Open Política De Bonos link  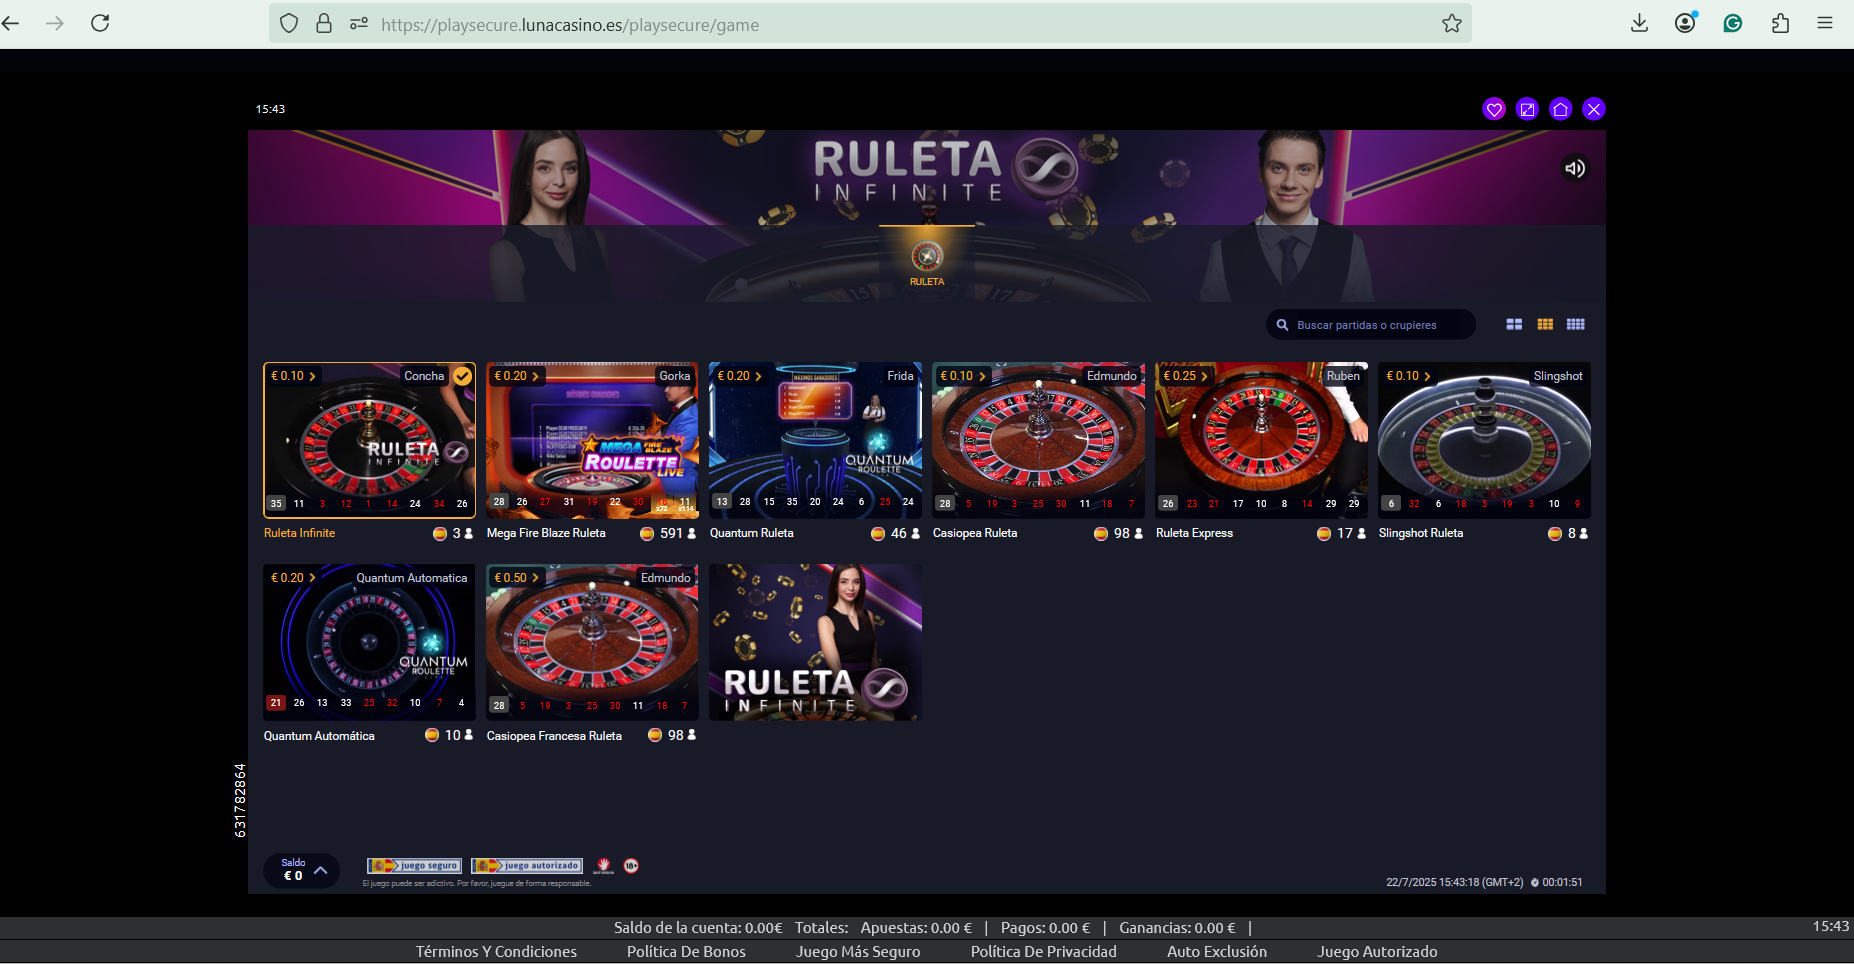(x=686, y=952)
